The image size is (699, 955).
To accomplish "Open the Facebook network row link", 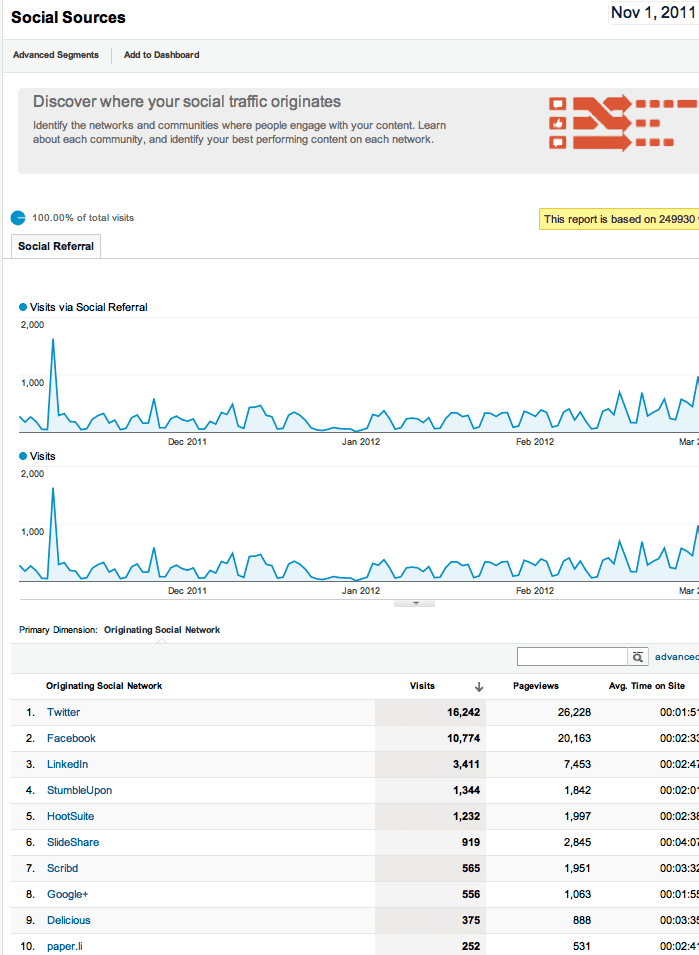I will pyautogui.click(x=71, y=738).
